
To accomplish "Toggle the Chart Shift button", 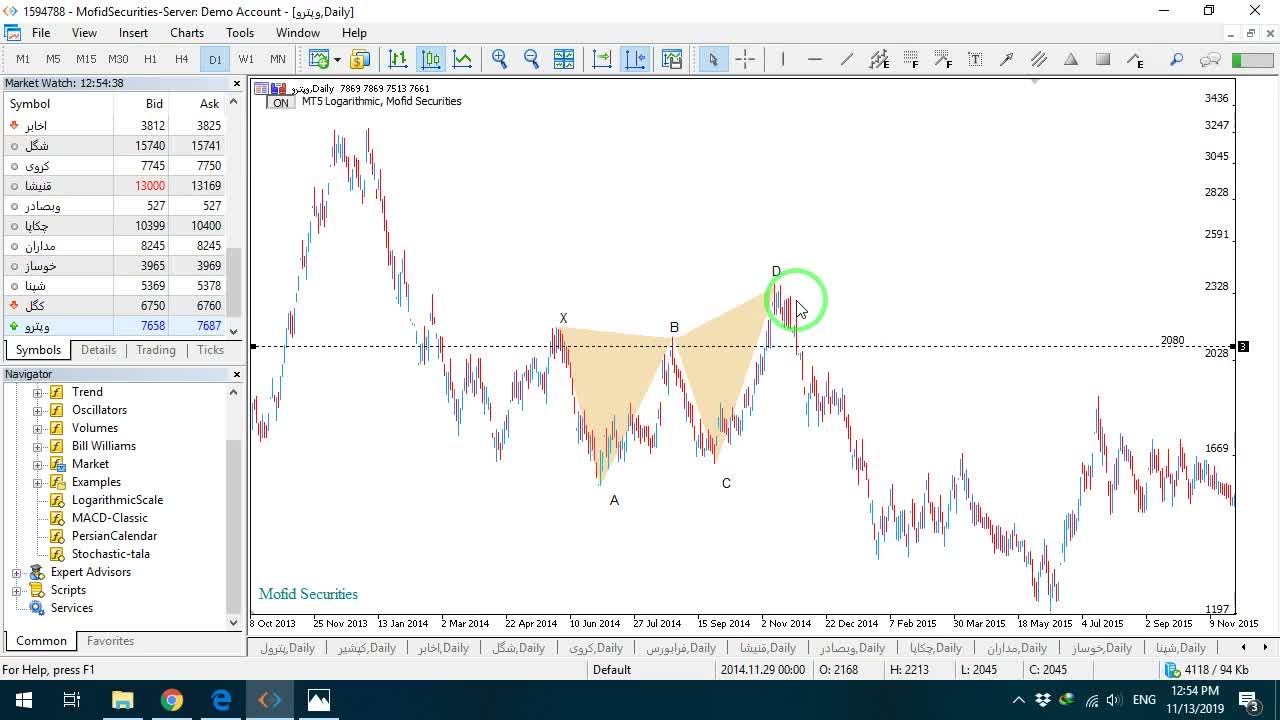I will 635,59.
